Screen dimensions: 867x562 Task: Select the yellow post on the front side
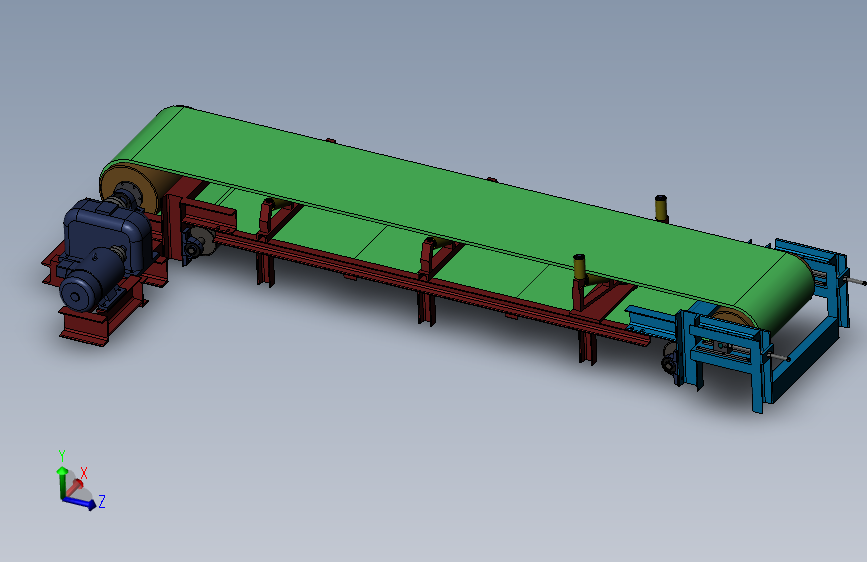click(x=579, y=267)
